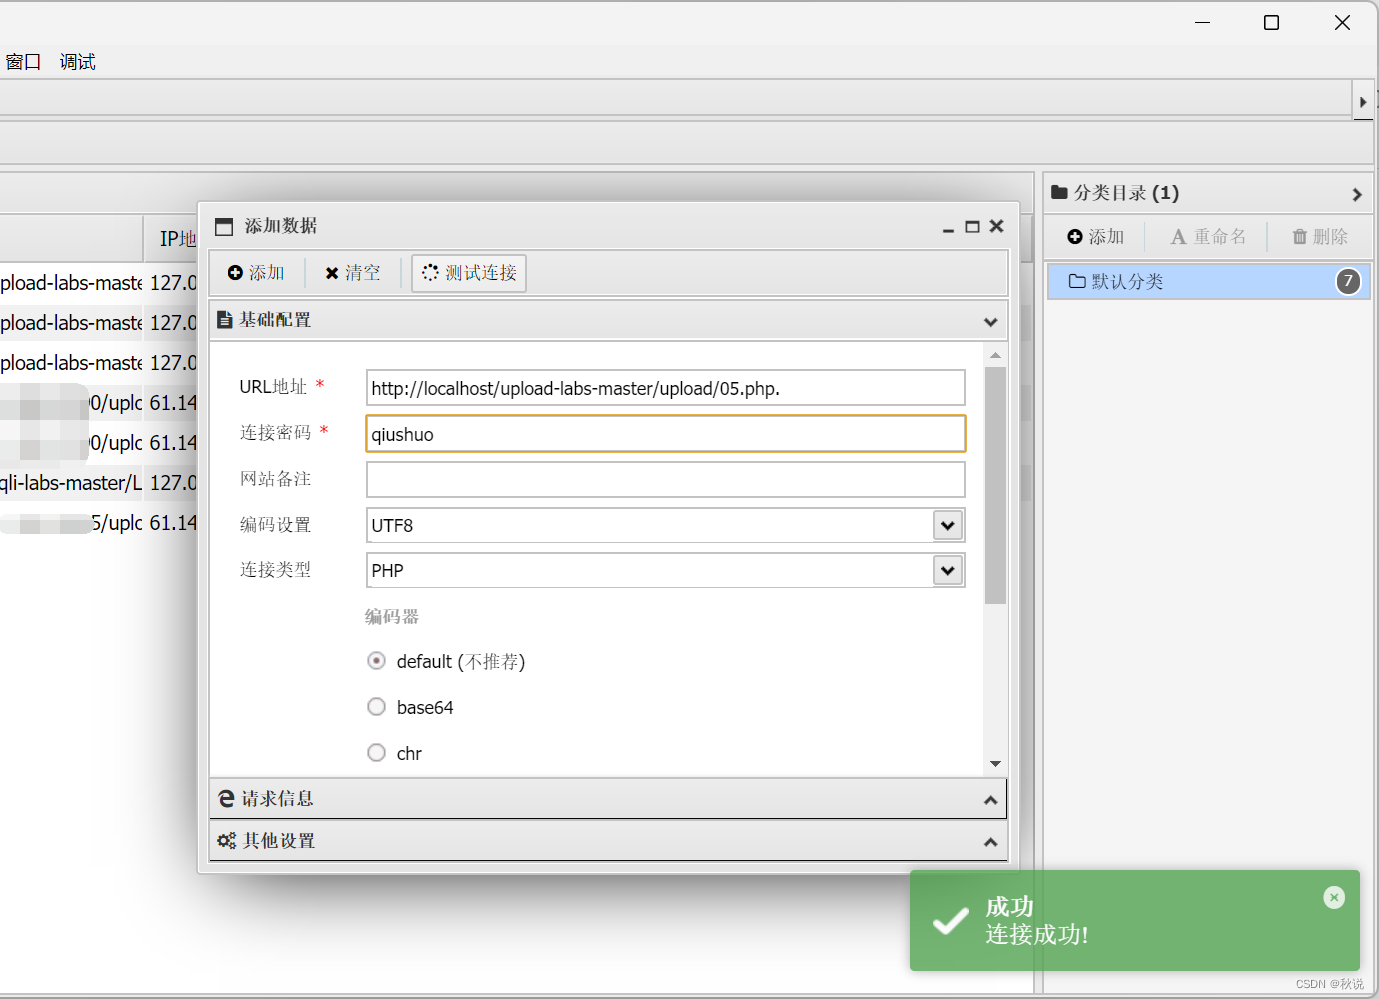1379x999 pixels.
Task: Close the main application window
Action: tap(1342, 22)
